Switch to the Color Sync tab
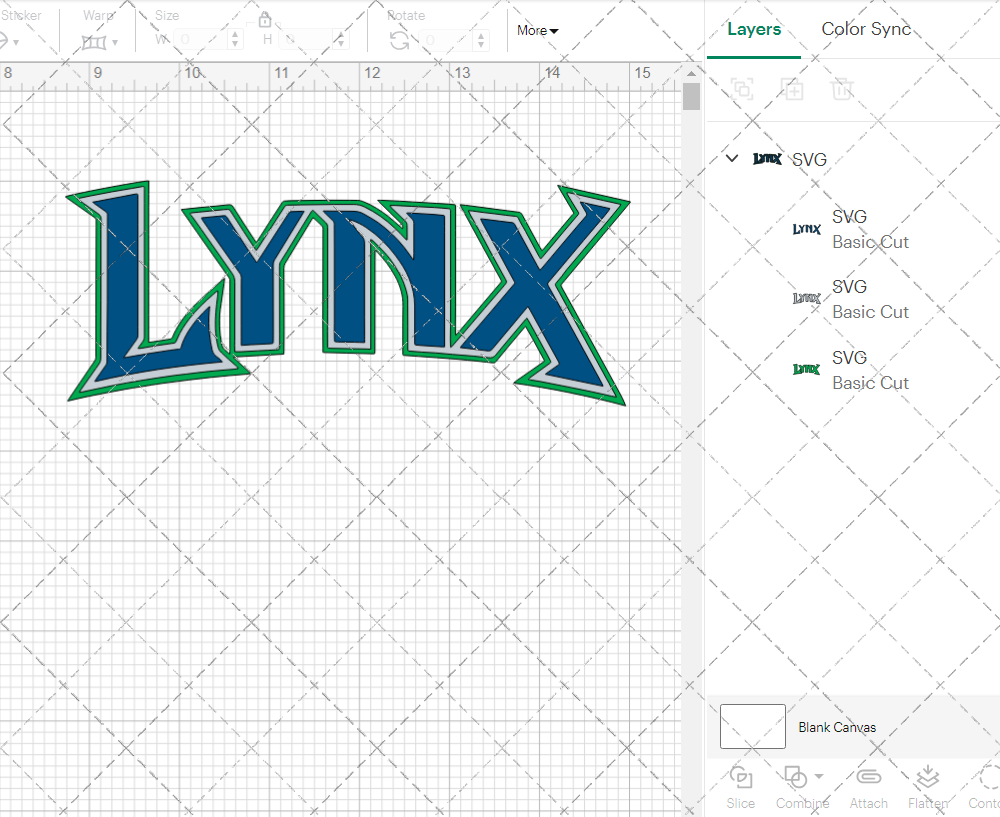The height and width of the screenshot is (817, 1000). 866,29
